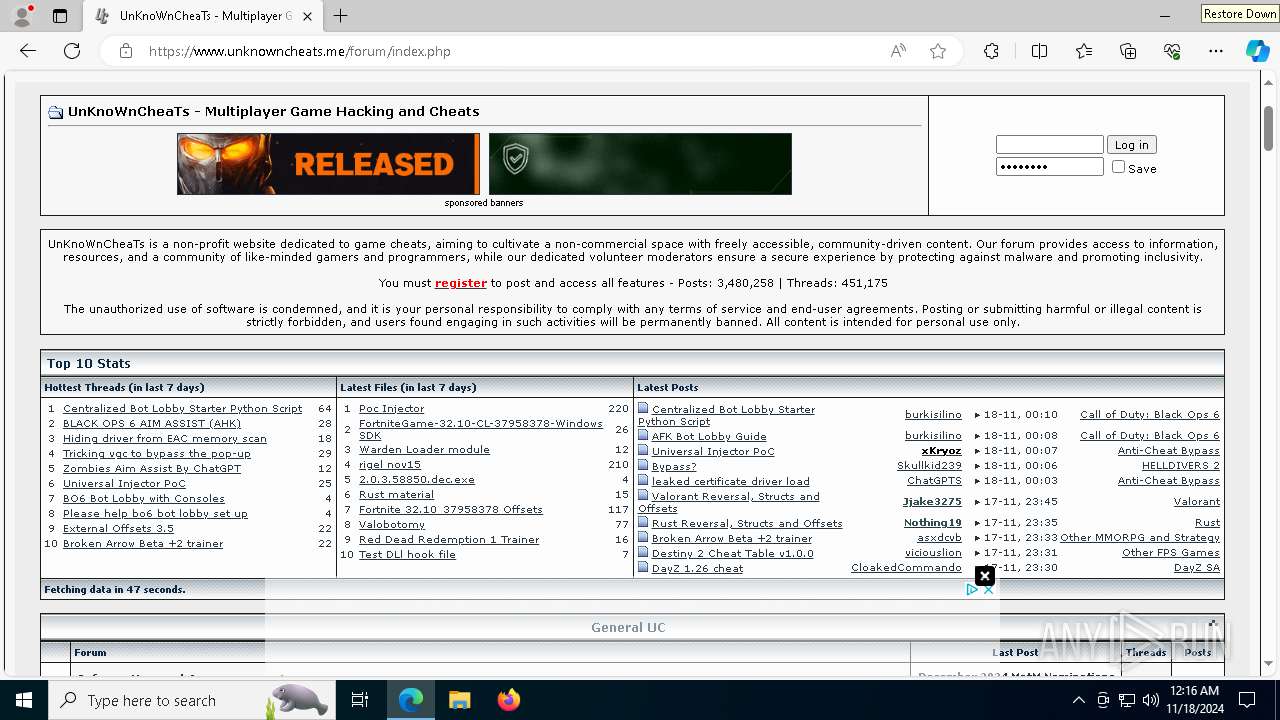View user Jjake3275 profile
Screen dimensions: 1280x720
click(x=932, y=501)
